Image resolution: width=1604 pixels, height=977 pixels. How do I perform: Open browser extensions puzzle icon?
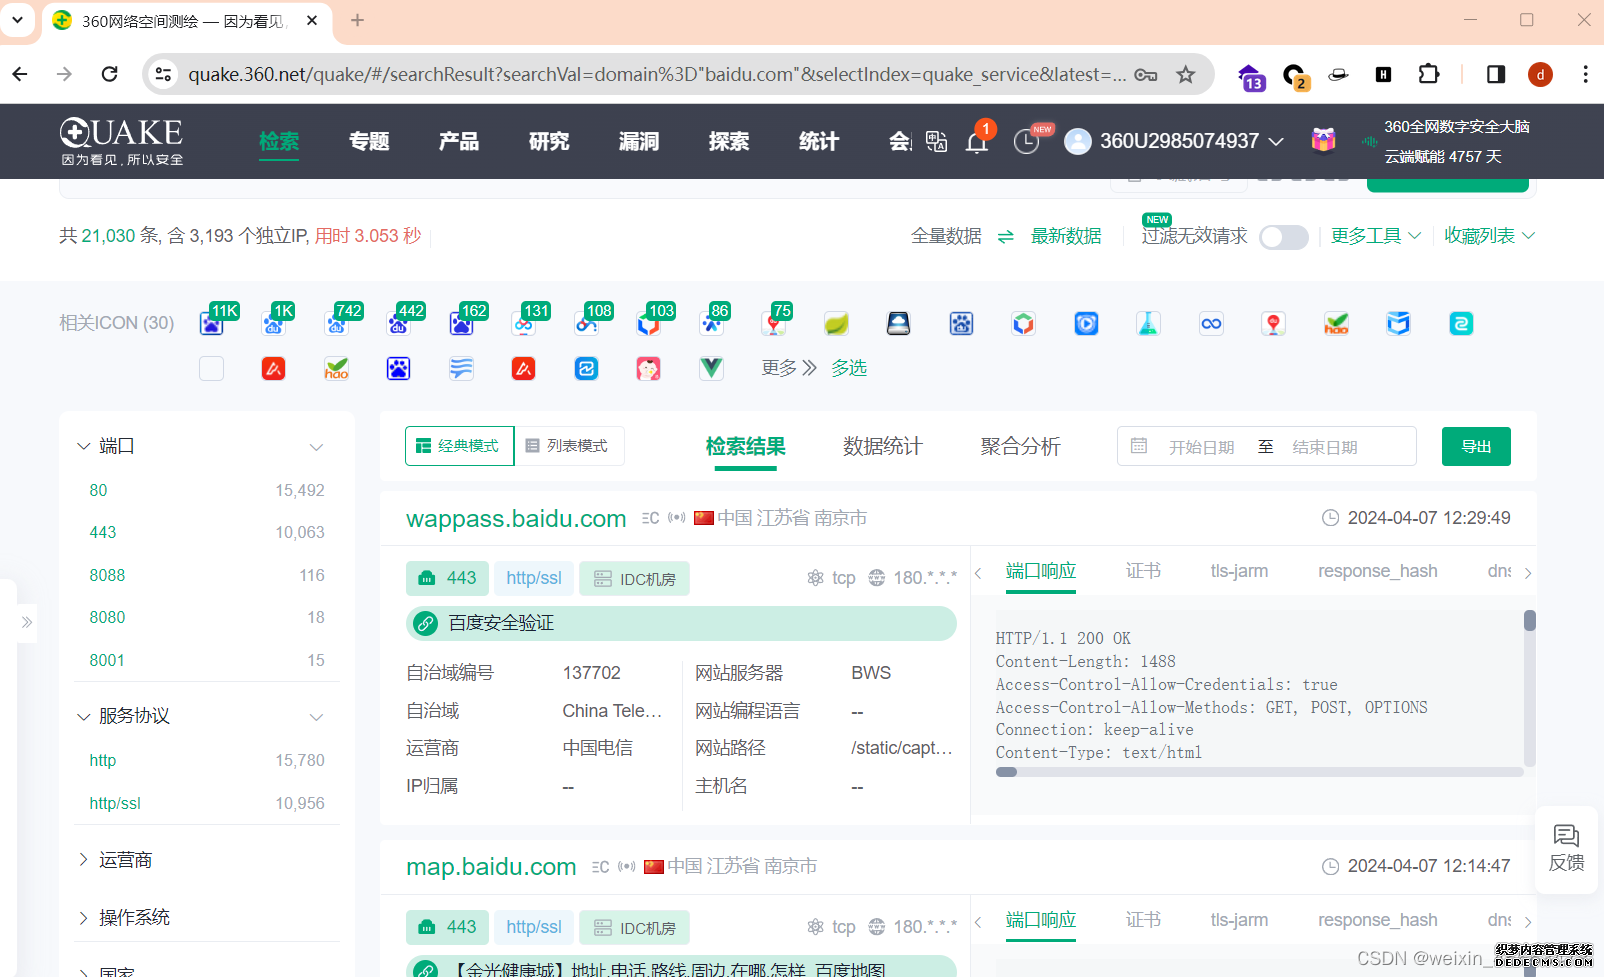(1429, 75)
